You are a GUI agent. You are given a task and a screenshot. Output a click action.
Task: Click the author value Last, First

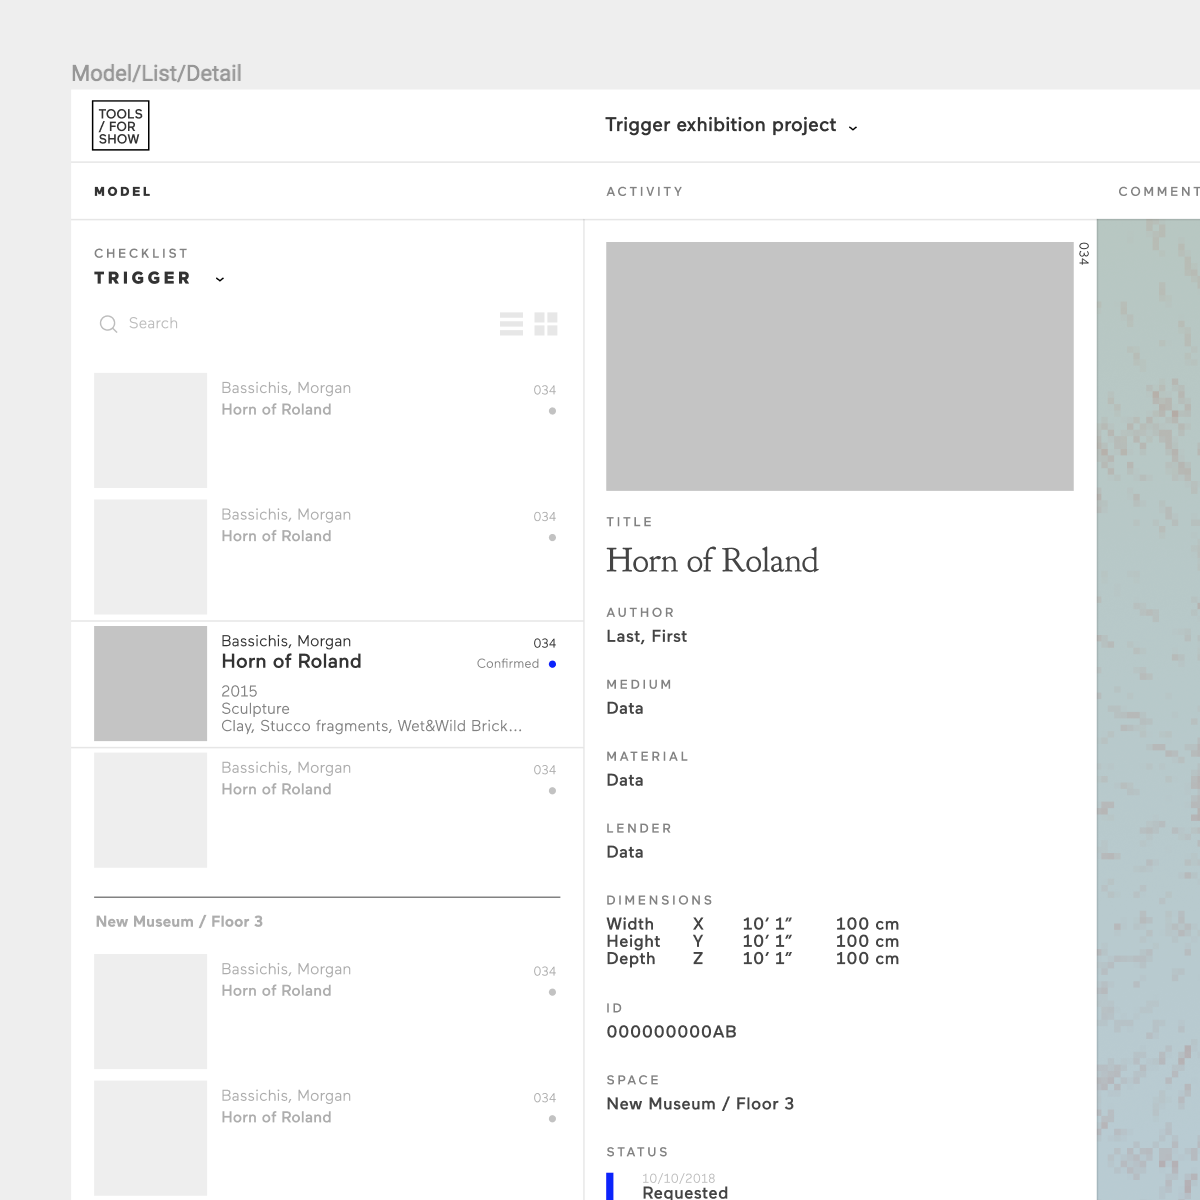646,636
